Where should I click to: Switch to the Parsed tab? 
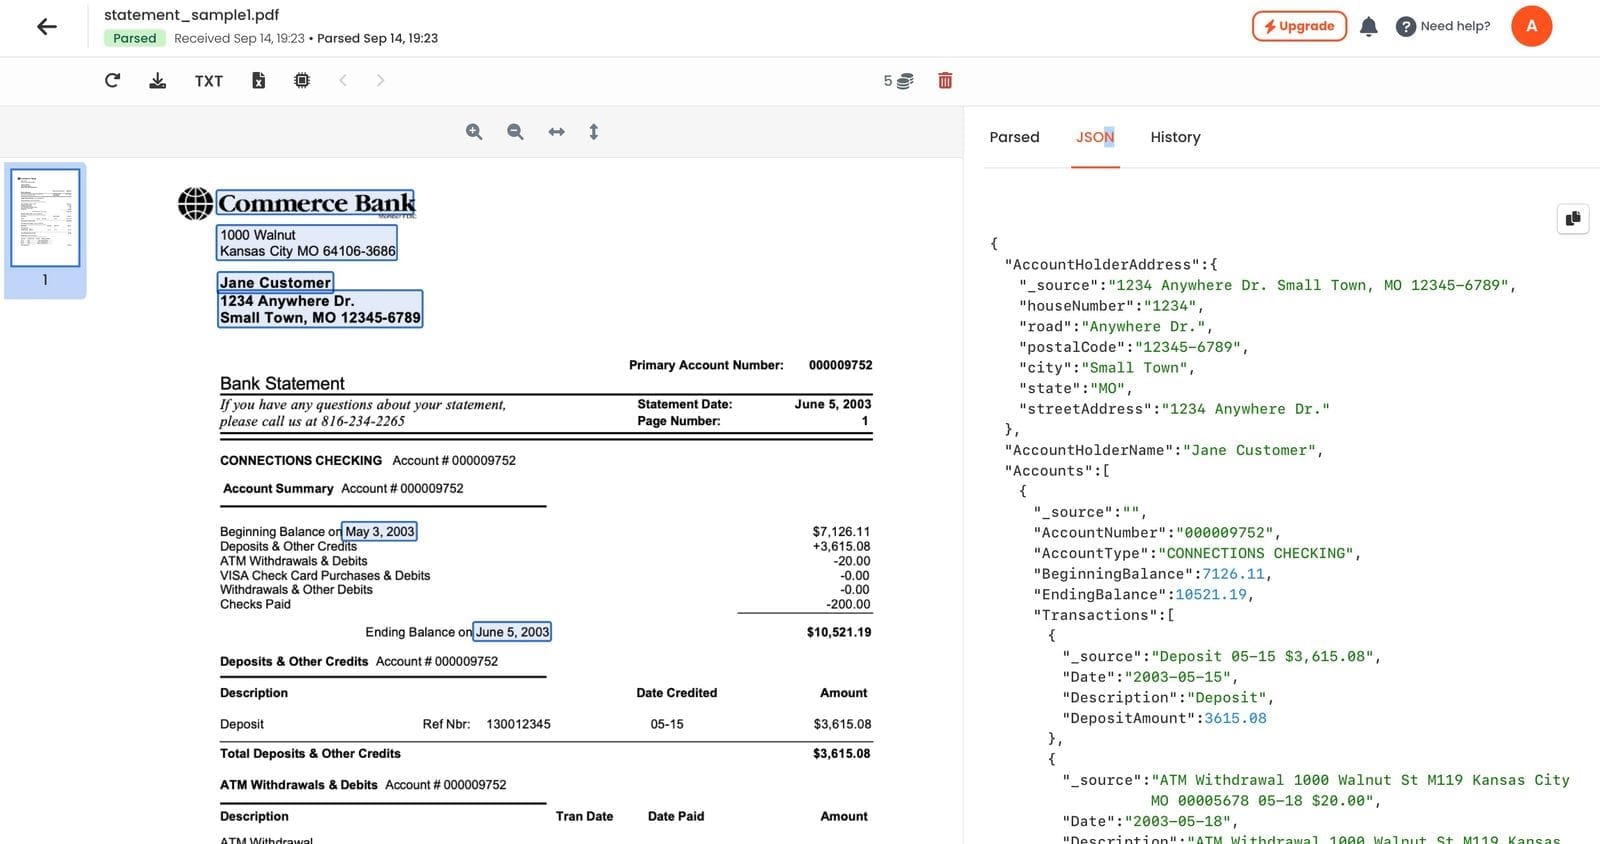coord(1014,137)
